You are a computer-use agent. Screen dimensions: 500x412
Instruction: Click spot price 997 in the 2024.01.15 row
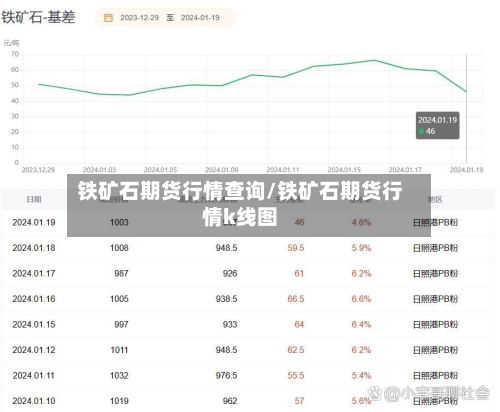(121, 325)
